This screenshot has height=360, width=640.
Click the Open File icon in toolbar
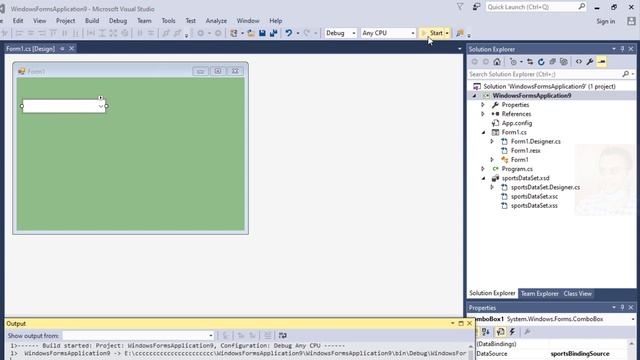[251, 33]
